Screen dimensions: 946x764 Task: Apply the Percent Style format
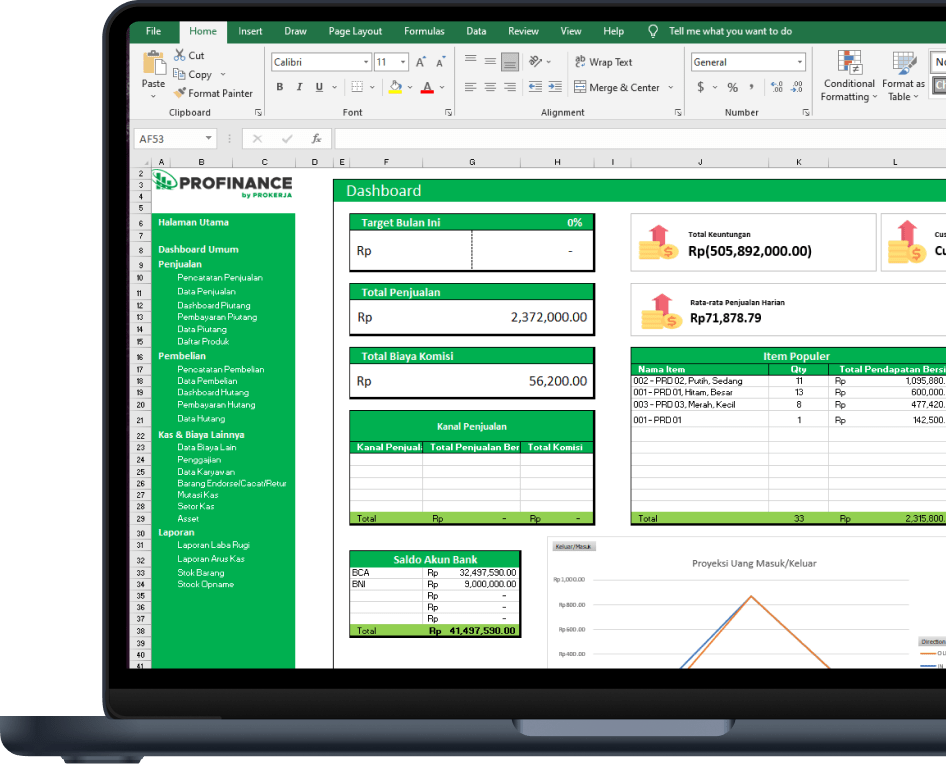(x=732, y=88)
